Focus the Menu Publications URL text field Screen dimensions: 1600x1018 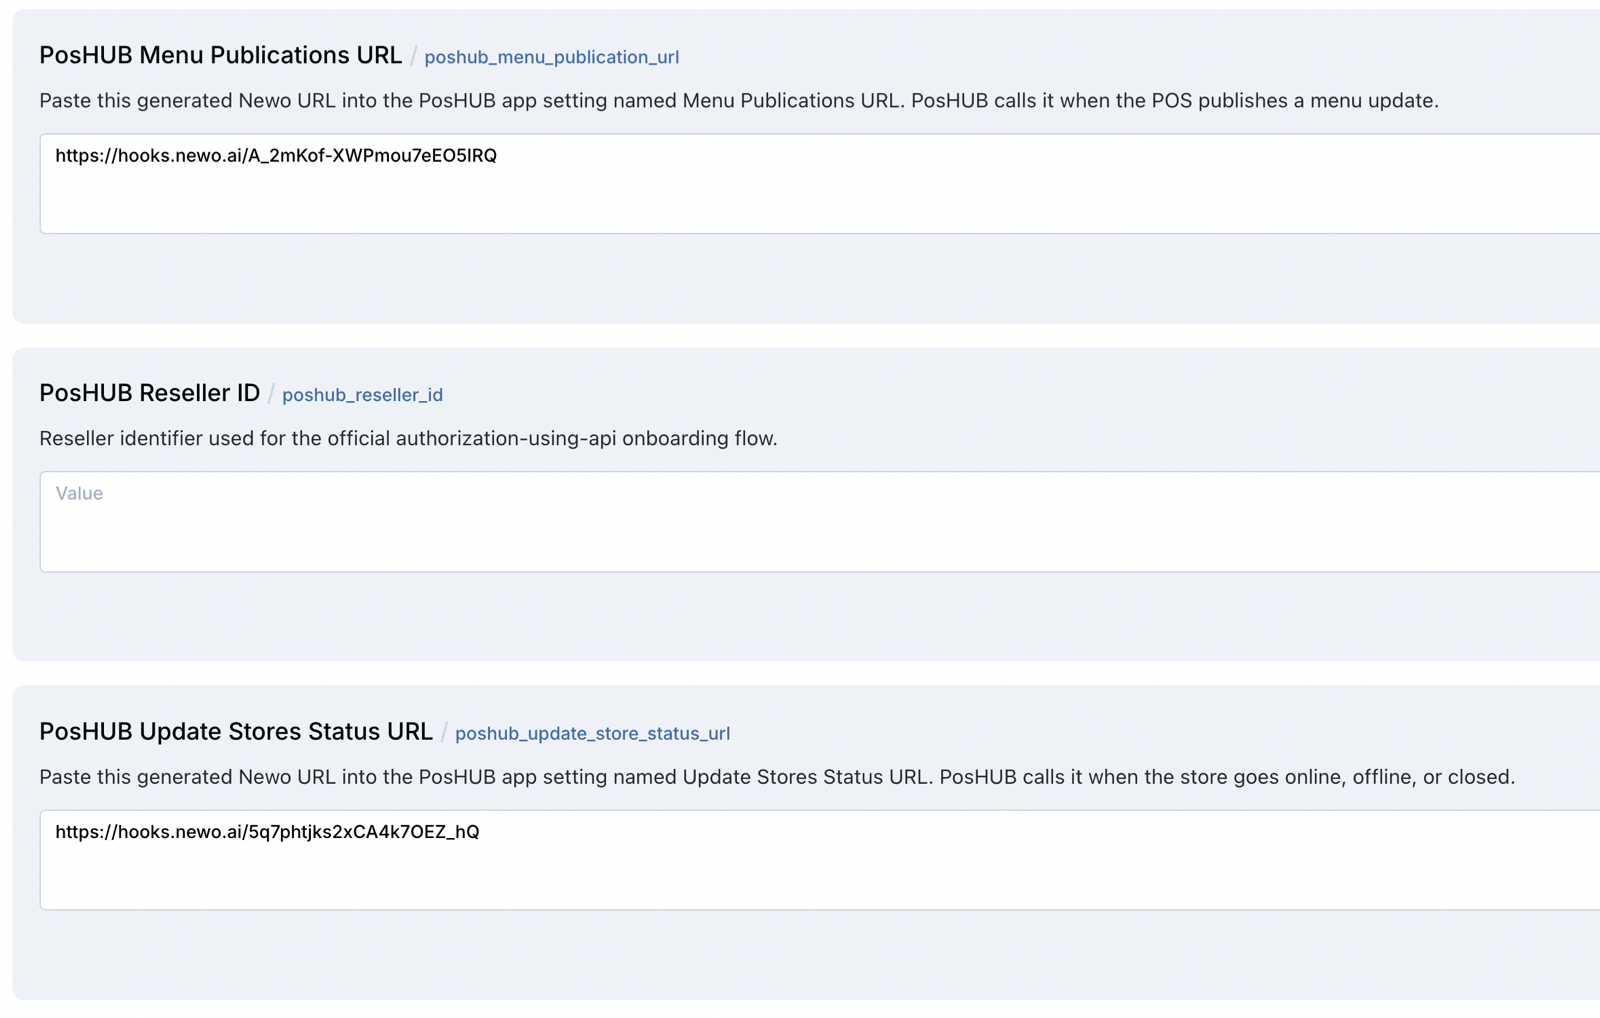coord(820,184)
